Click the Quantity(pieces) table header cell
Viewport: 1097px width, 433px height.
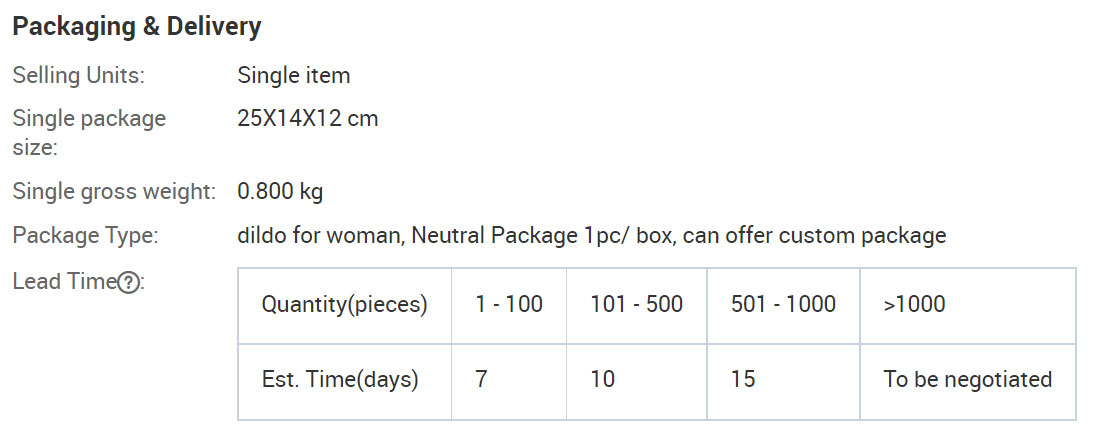345,306
